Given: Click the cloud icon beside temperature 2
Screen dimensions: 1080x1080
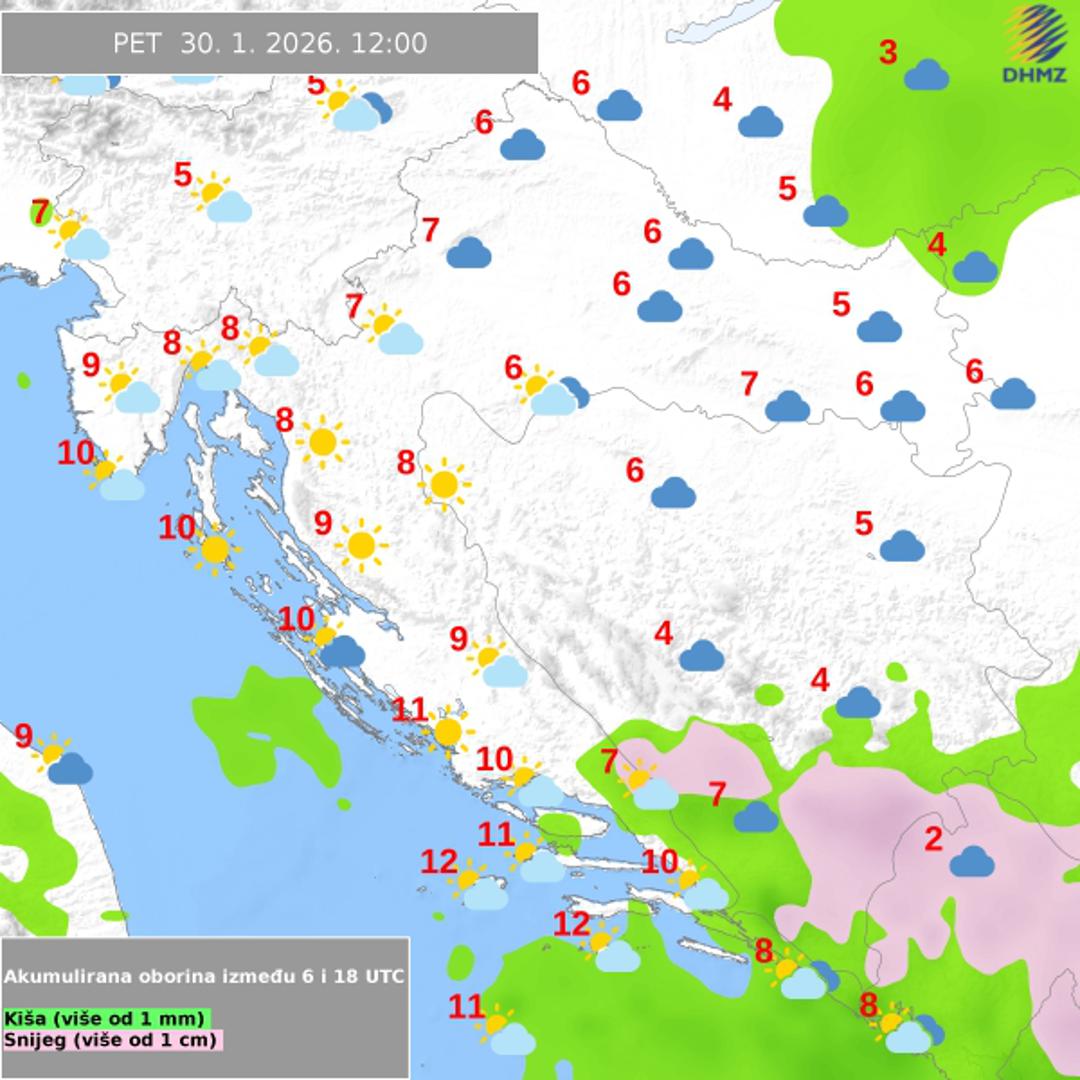Looking at the screenshot, I should [971, 861].
